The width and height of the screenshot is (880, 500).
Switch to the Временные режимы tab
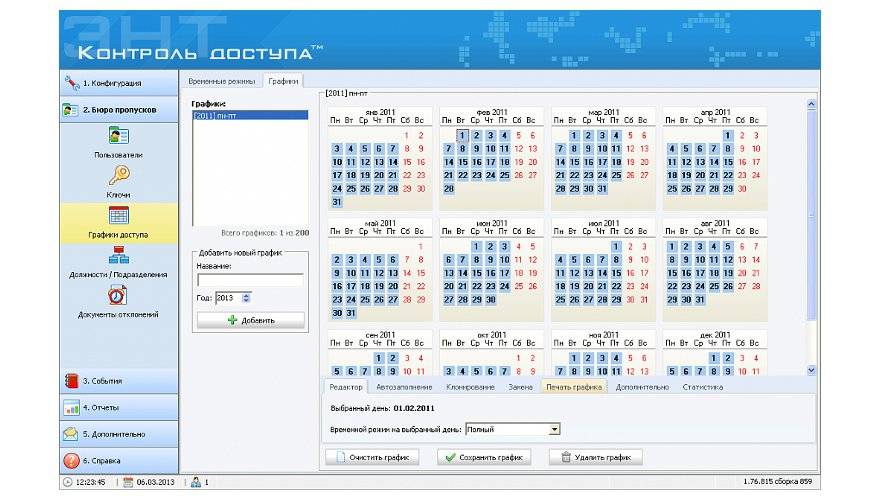pos(222,81)
